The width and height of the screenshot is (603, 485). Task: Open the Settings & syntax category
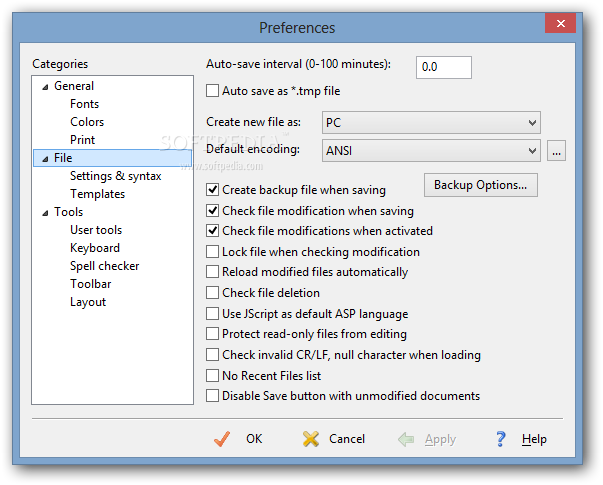[115, 176]
